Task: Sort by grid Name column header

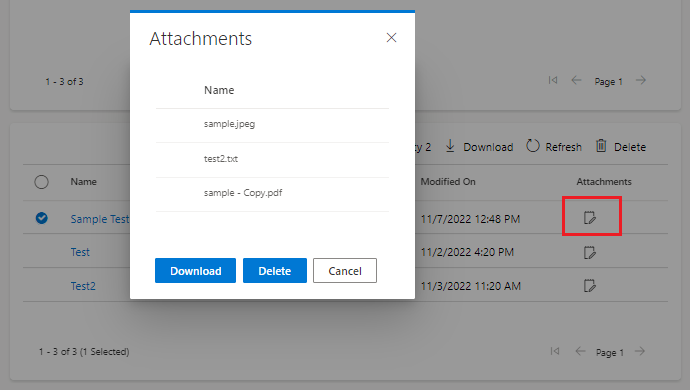Action: coord(84,181)
